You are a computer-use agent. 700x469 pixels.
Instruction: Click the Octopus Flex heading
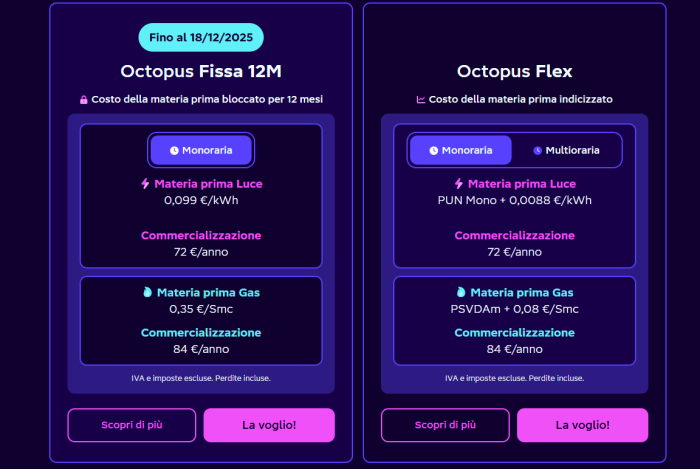click(x=514, y=71)
